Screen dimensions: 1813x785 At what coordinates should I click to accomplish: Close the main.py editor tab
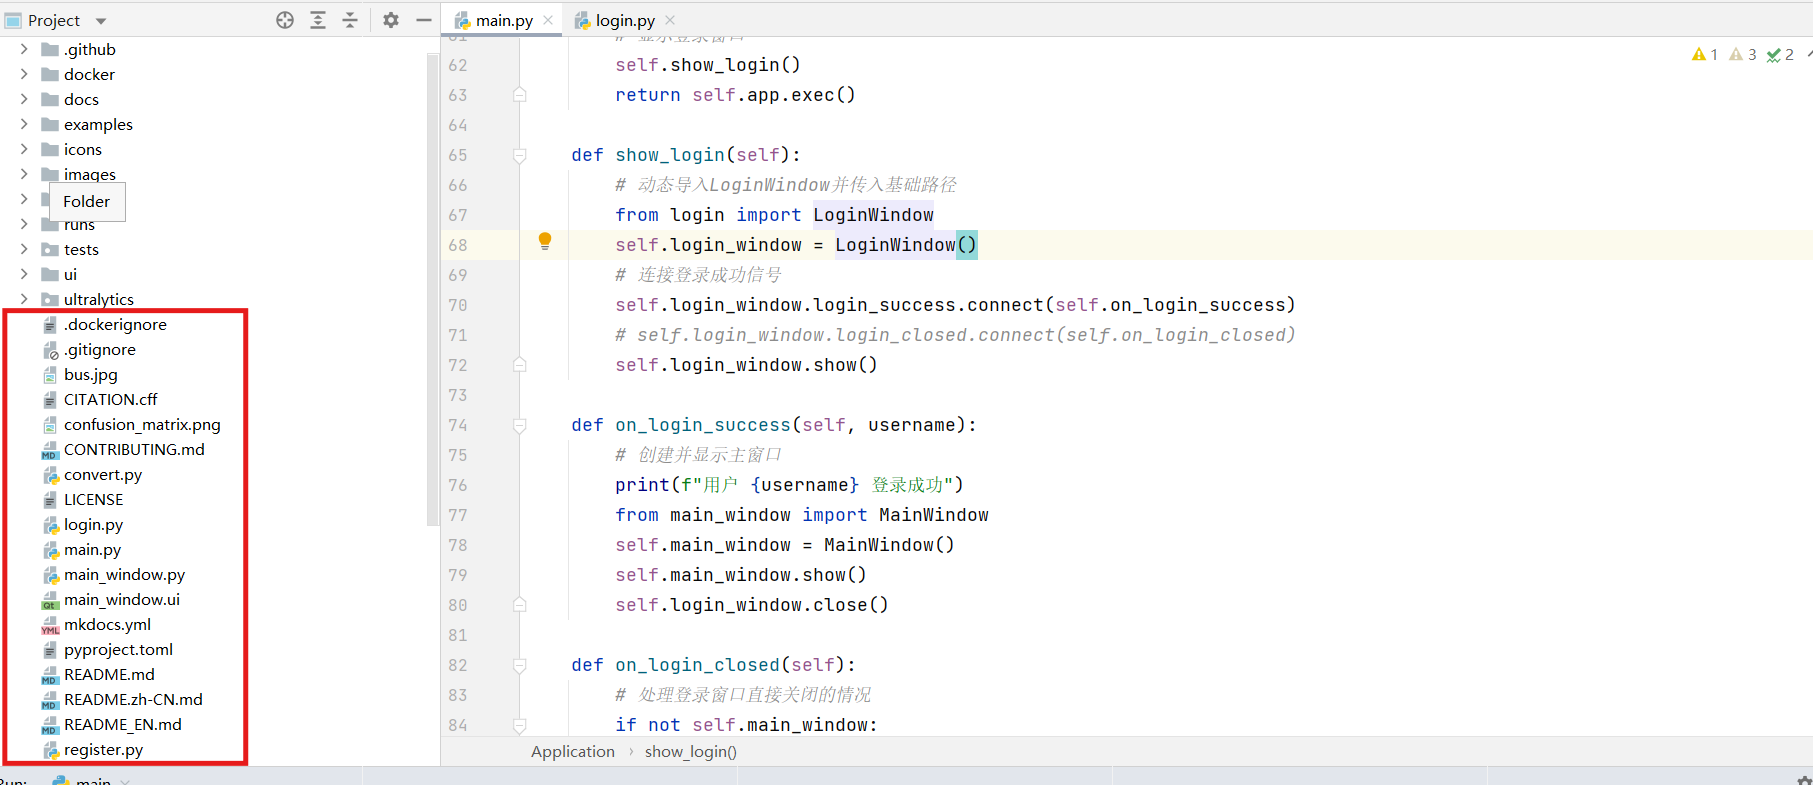(548, 20)
